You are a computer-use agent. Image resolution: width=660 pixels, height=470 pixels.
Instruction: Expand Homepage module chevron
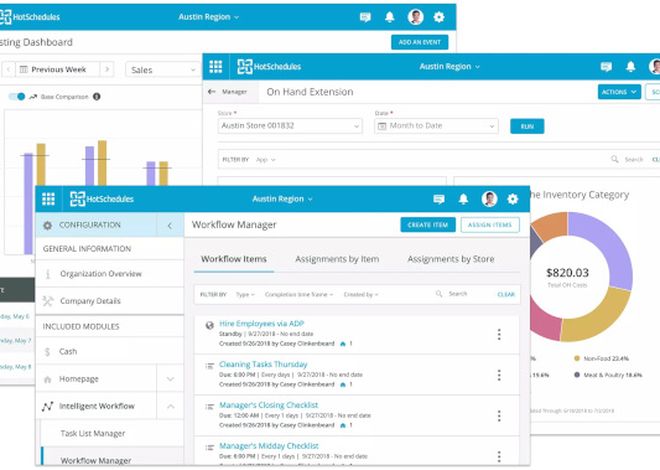(x=170, y=379)
